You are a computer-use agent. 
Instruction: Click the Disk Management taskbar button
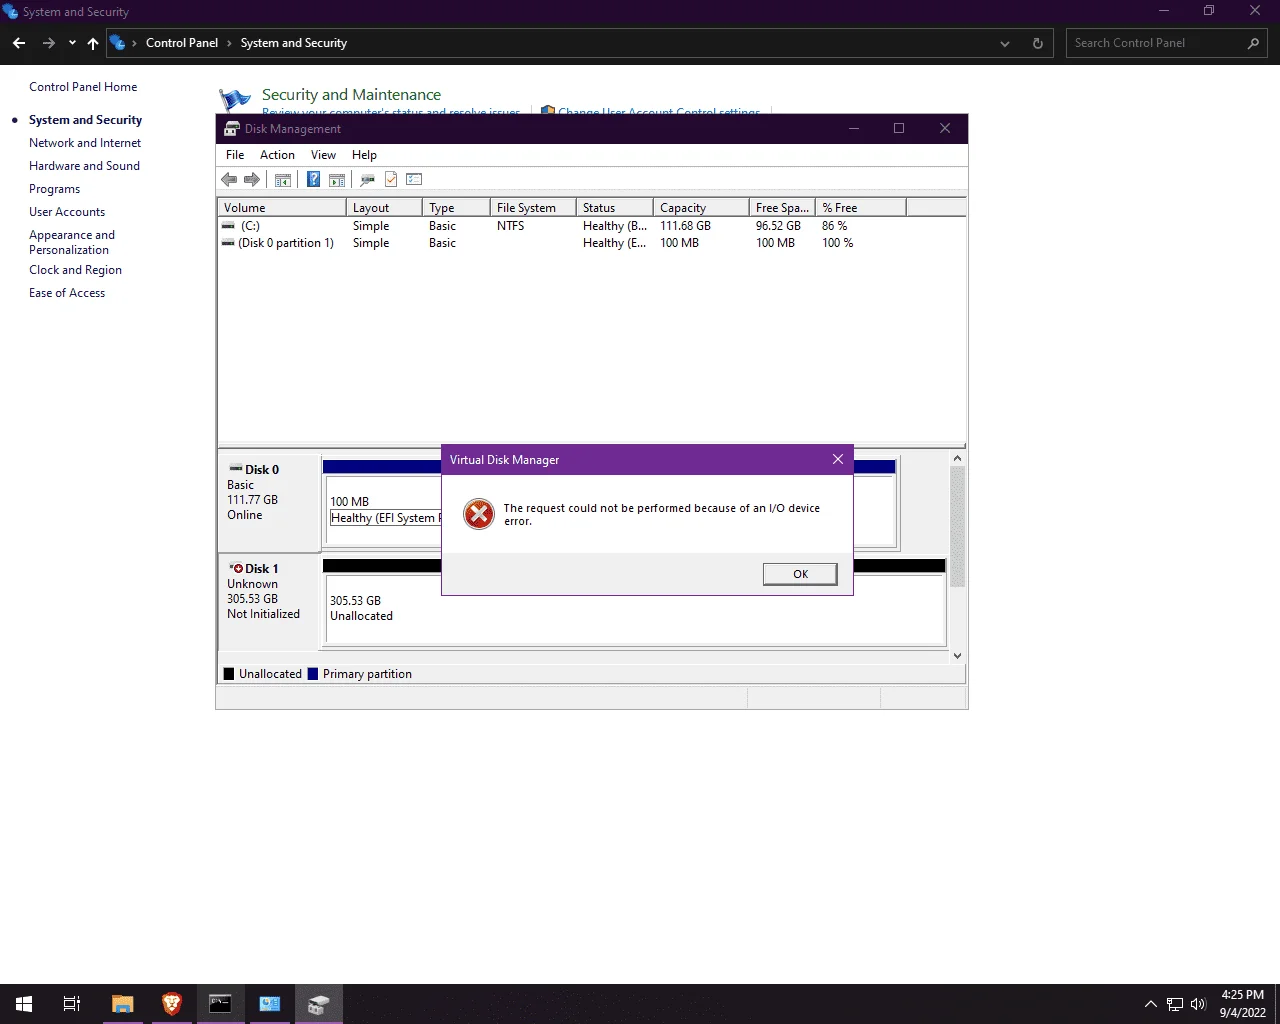click(x=318, y=1004)
